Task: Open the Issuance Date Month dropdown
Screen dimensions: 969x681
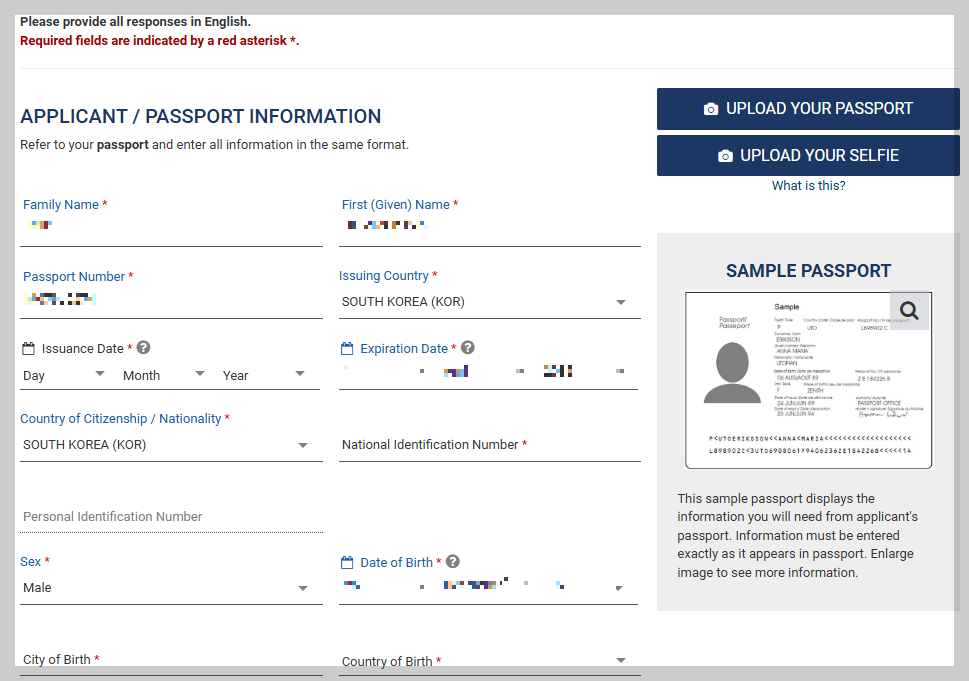Action: pos(164,375)
